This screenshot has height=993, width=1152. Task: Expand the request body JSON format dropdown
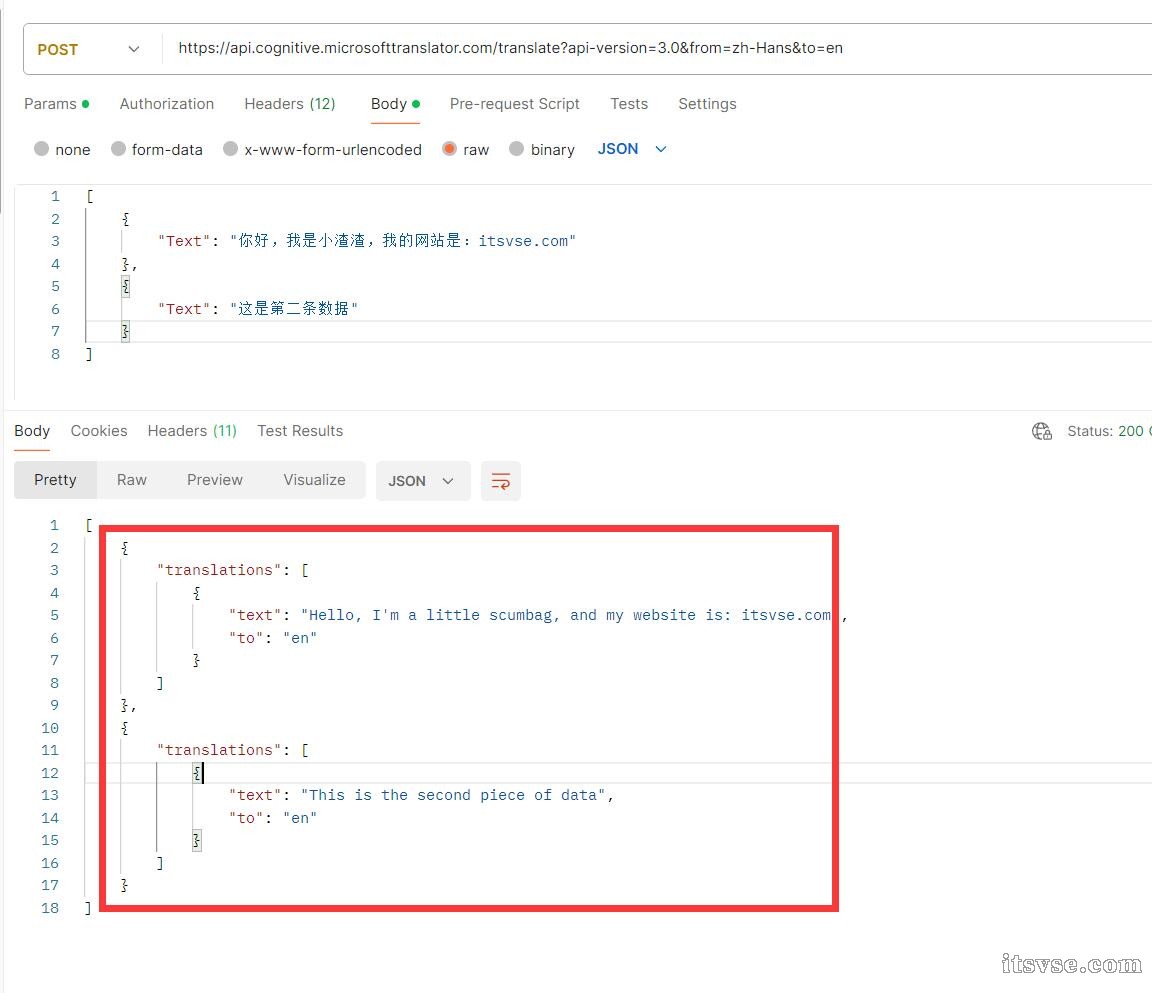pos(632,149)
